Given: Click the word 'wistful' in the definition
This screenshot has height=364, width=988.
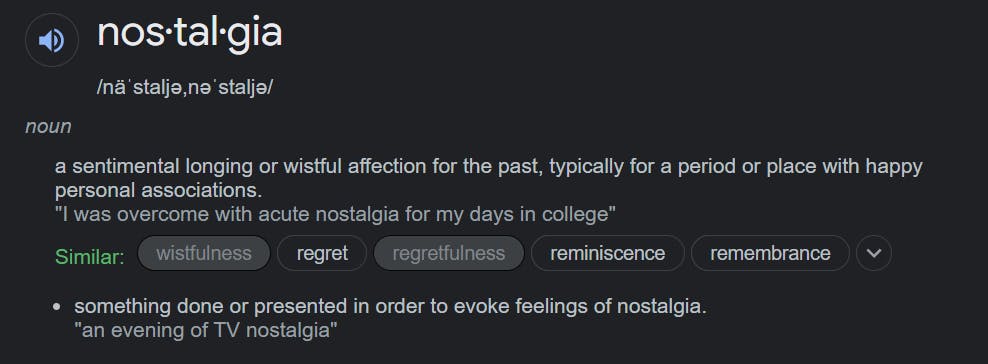Looking at the screenshot, I should coord(313,166).
